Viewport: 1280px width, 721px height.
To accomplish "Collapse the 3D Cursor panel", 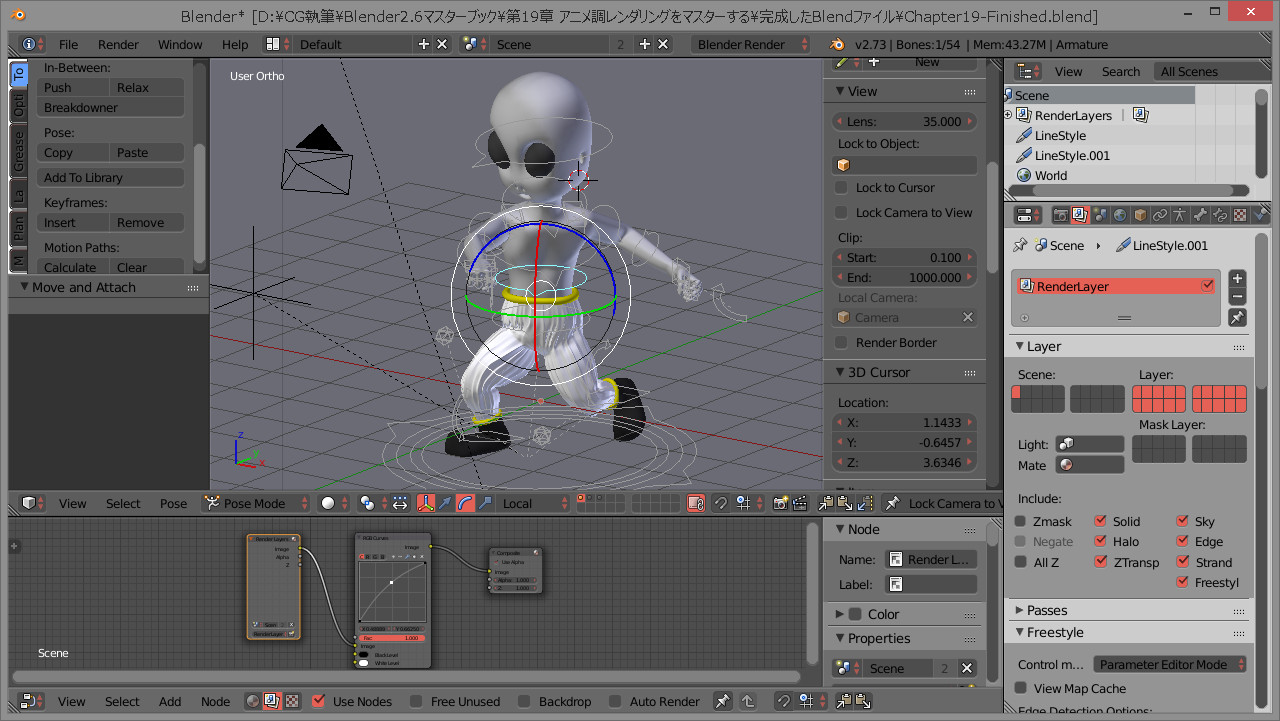I will 842,372.
